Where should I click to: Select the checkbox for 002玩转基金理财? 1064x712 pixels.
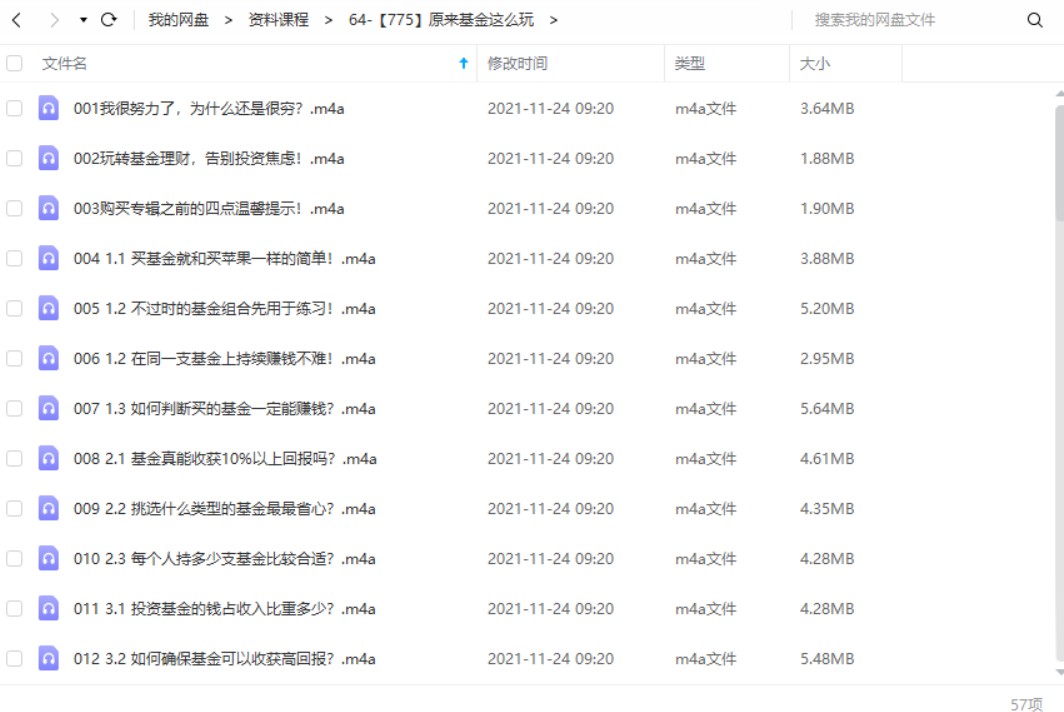[x=14, y=158]
